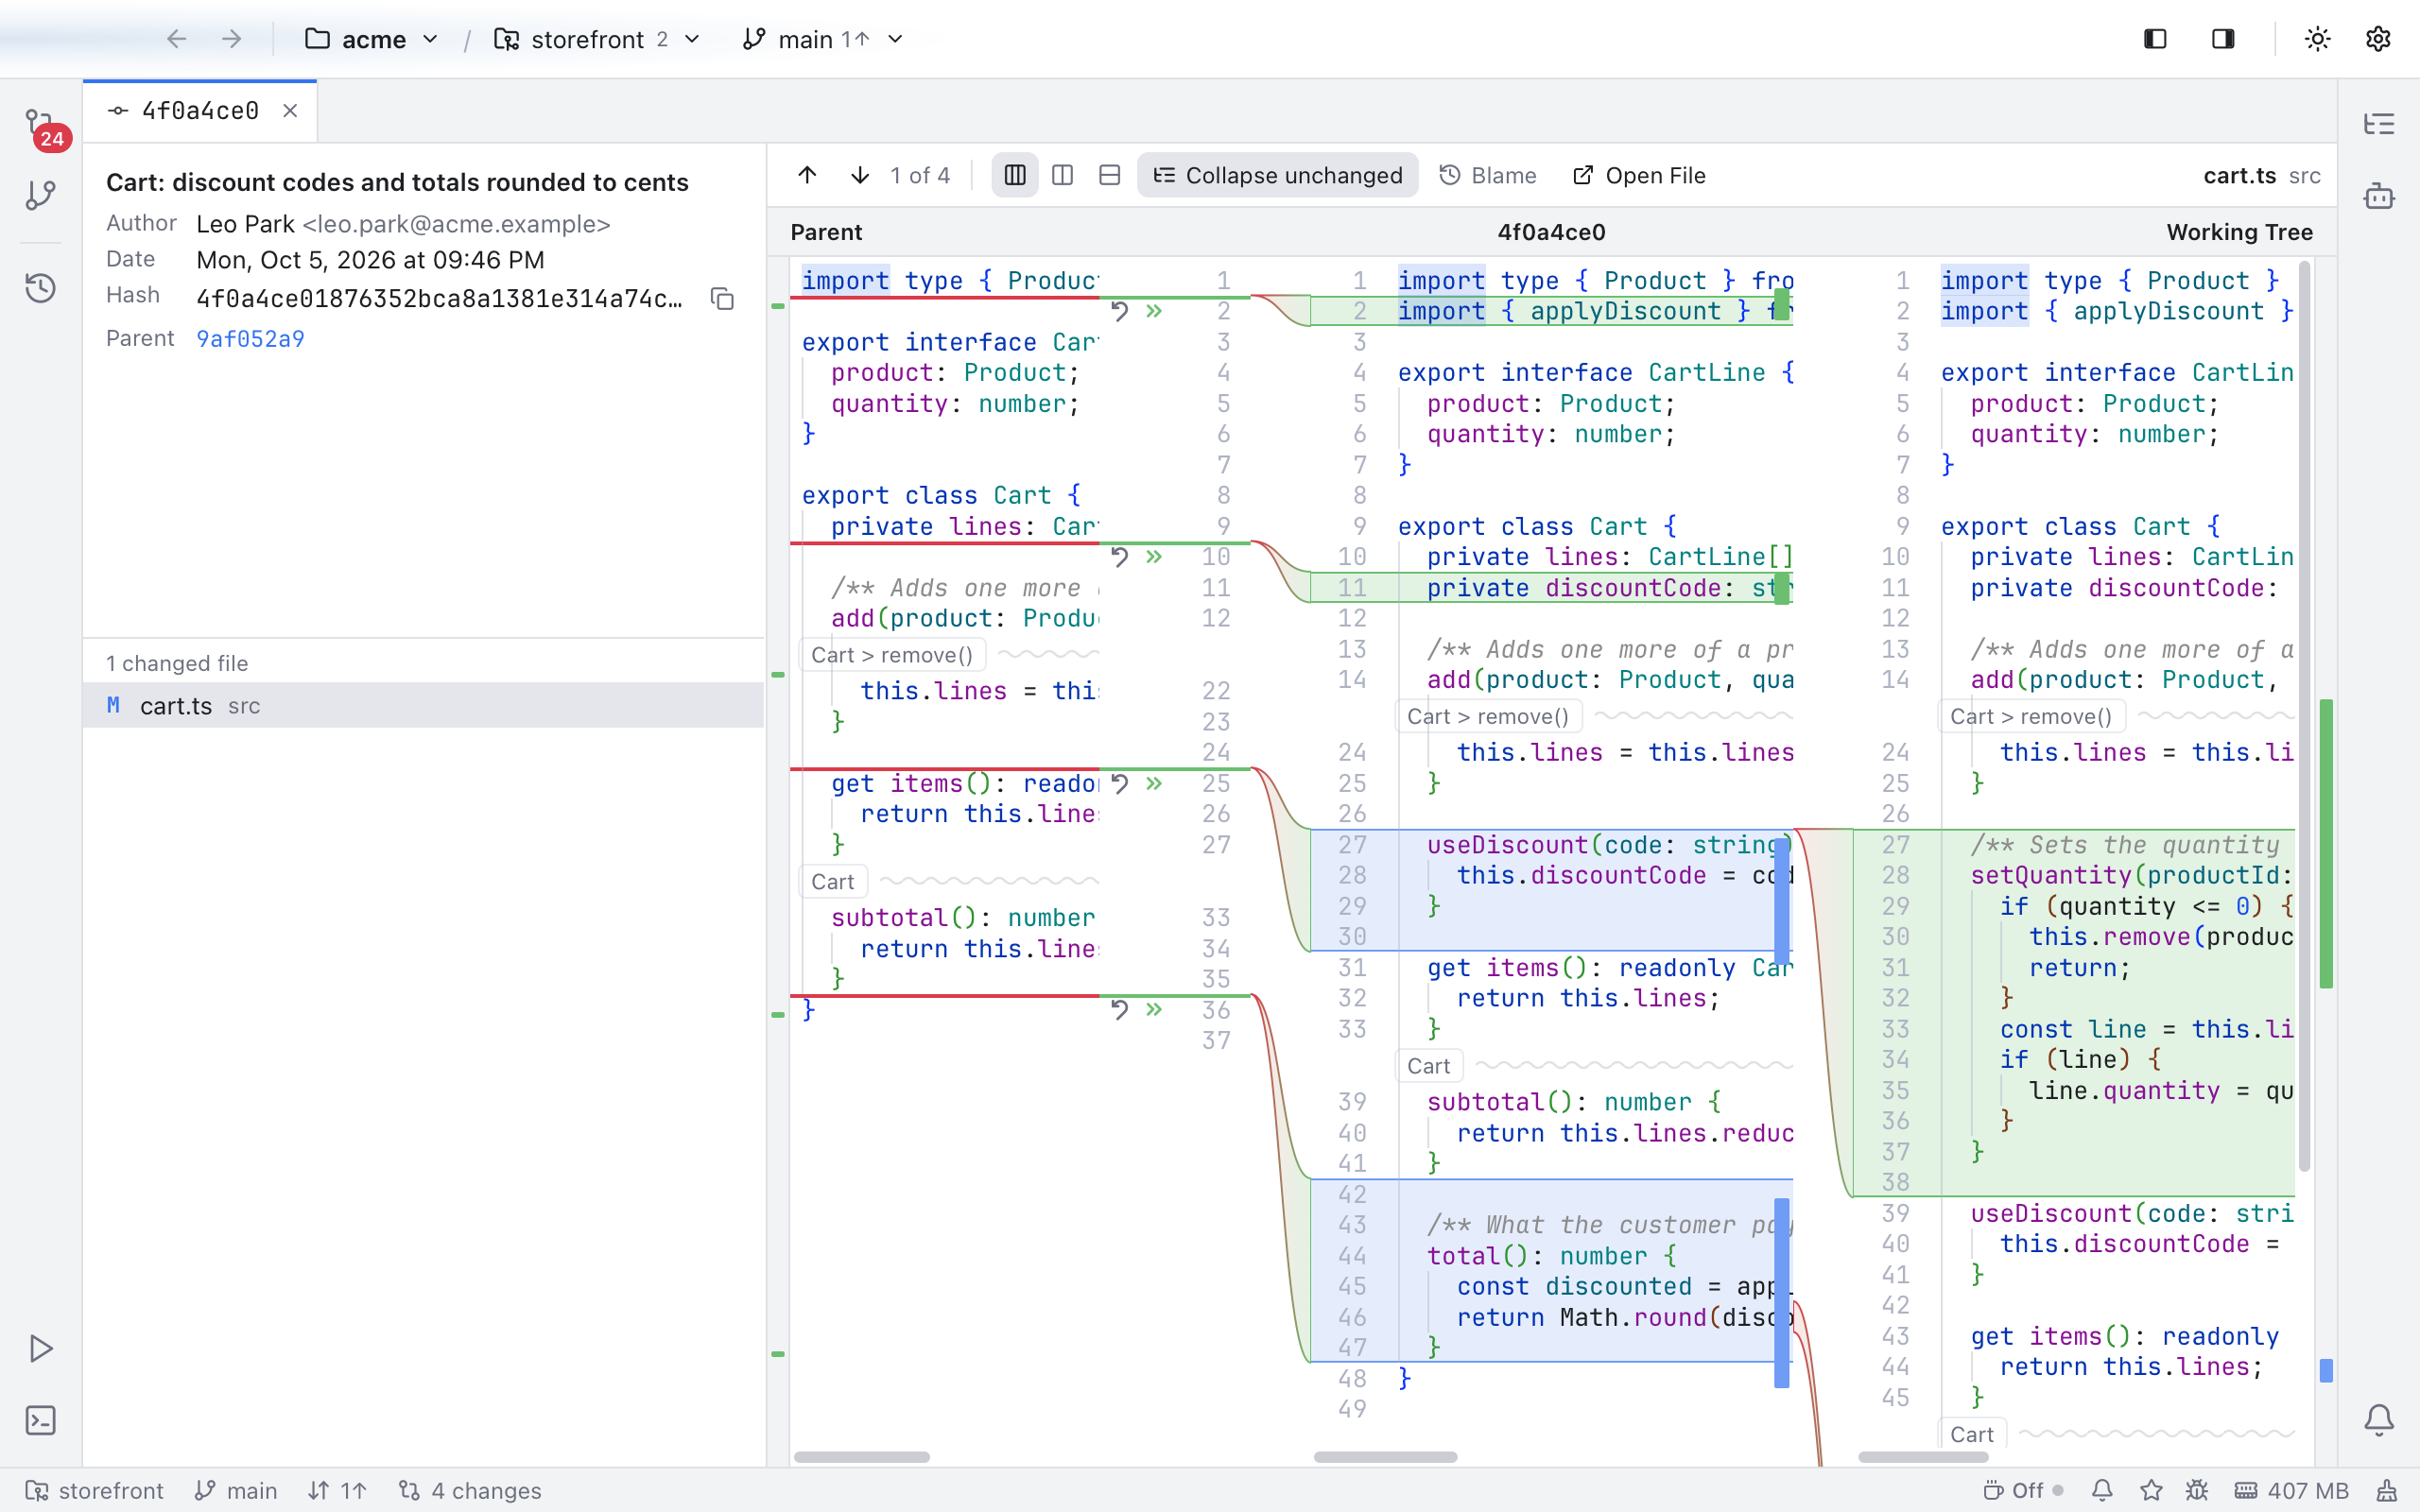The image size is (2420, 1512).
Task: Open notifications bell in right sidebar
Action: (2379, 1419)
